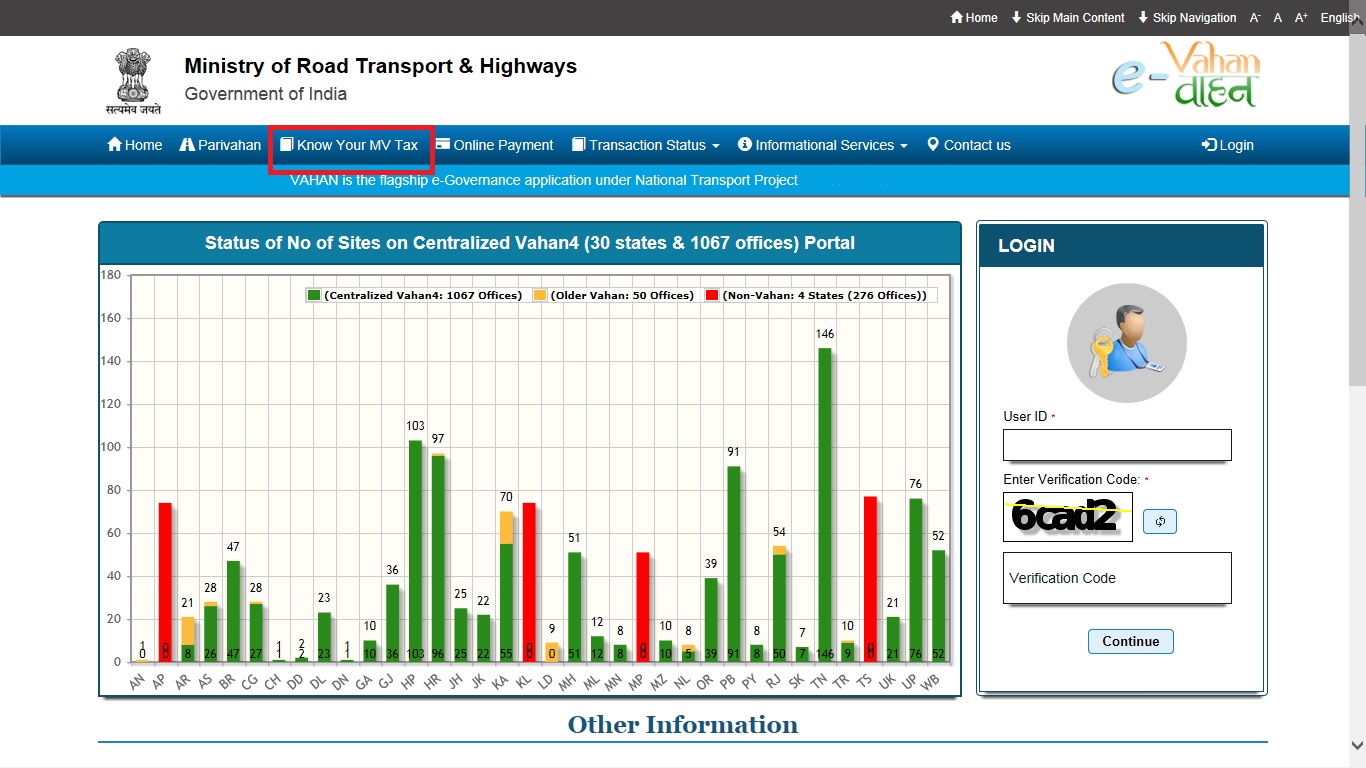Click the Skip Main Content link
The height and width of the screenshot is (768, 1366).
pyautogui.click(x=1068, y=18)
